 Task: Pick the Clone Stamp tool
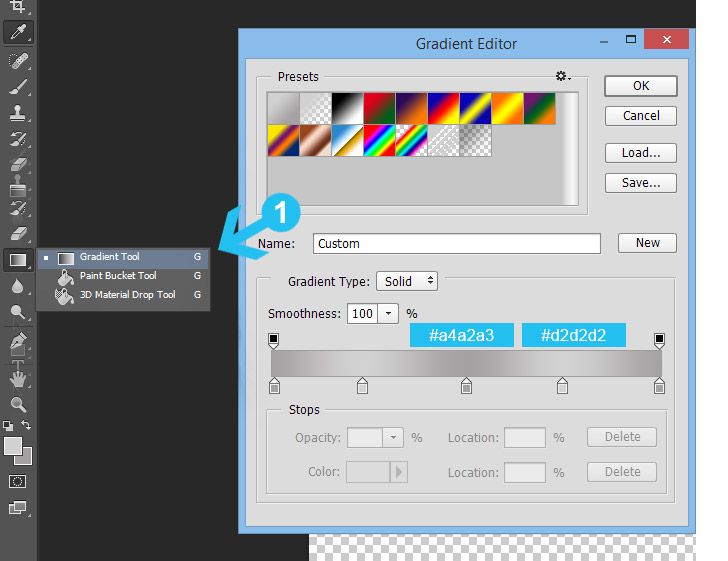[18, 112]
